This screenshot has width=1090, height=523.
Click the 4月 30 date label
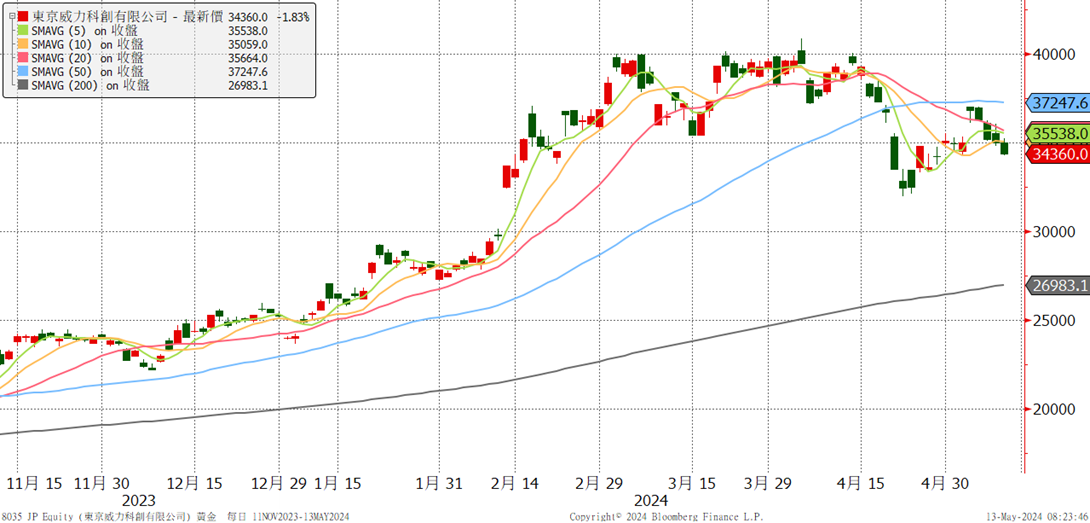[x=945, y=483]
